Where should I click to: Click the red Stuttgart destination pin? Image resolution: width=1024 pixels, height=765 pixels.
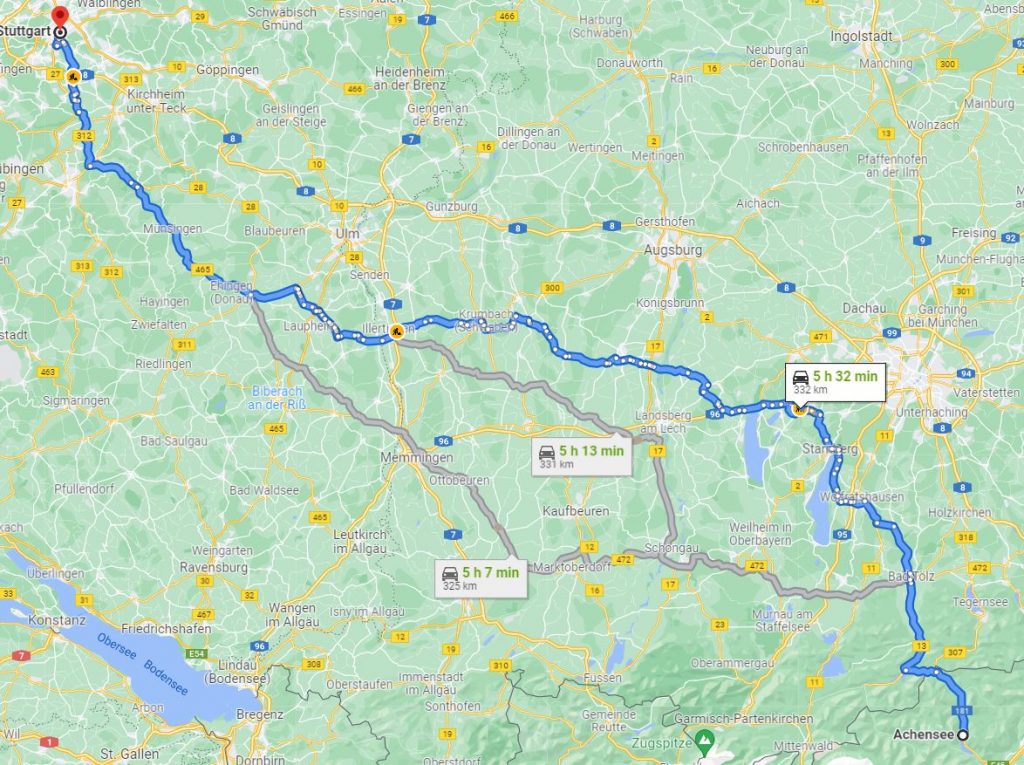pos(60,18)
